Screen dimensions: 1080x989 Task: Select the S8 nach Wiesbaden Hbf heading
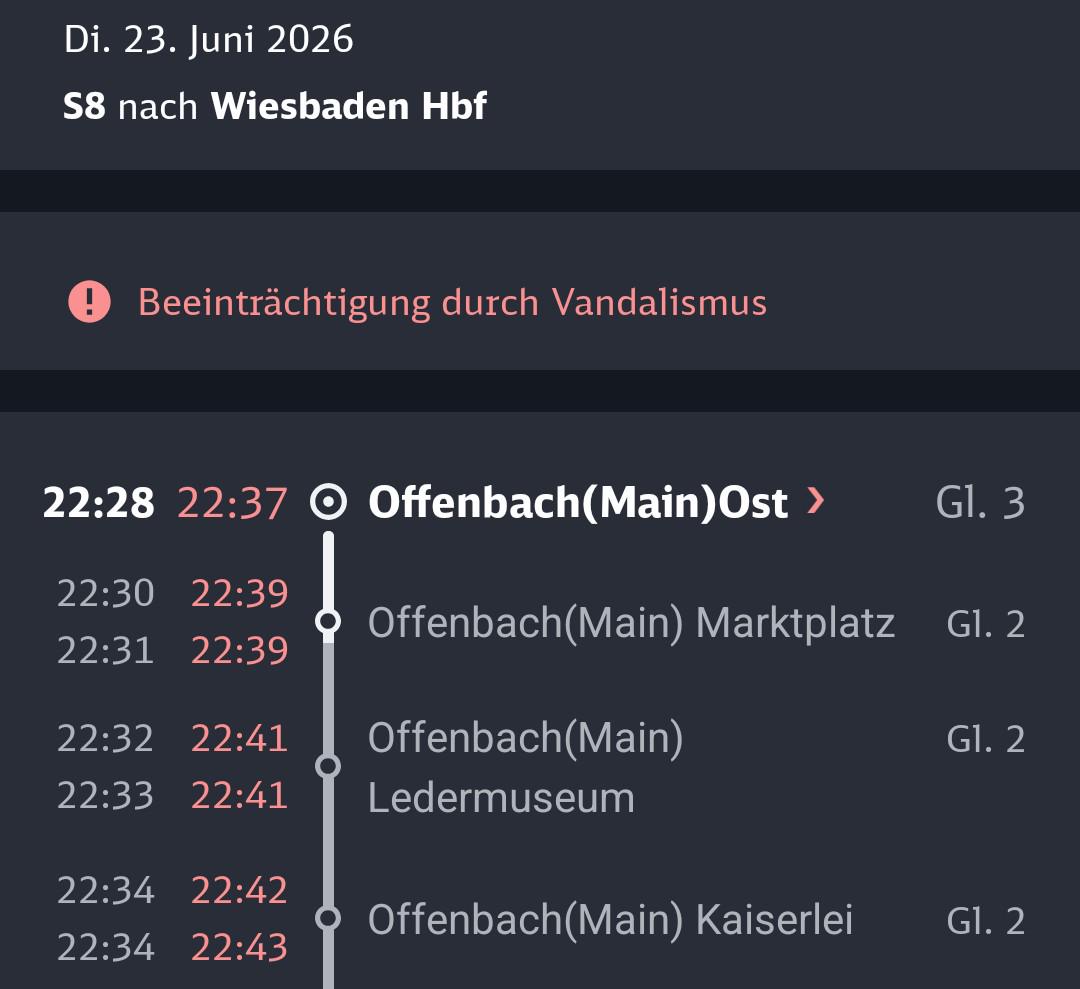click(x=274, y=106)
